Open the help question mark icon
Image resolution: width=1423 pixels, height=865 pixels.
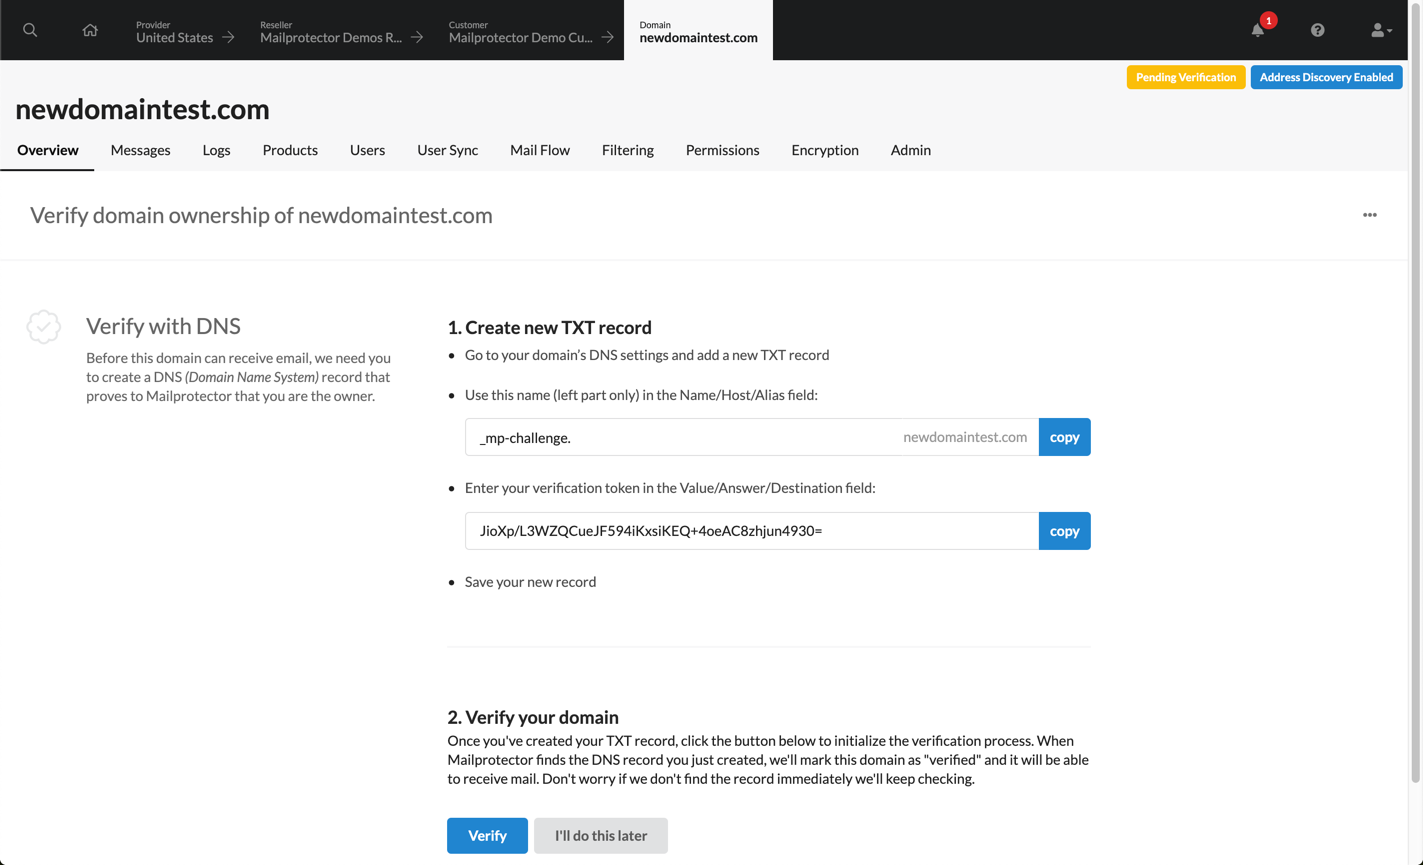(1317, 30)
